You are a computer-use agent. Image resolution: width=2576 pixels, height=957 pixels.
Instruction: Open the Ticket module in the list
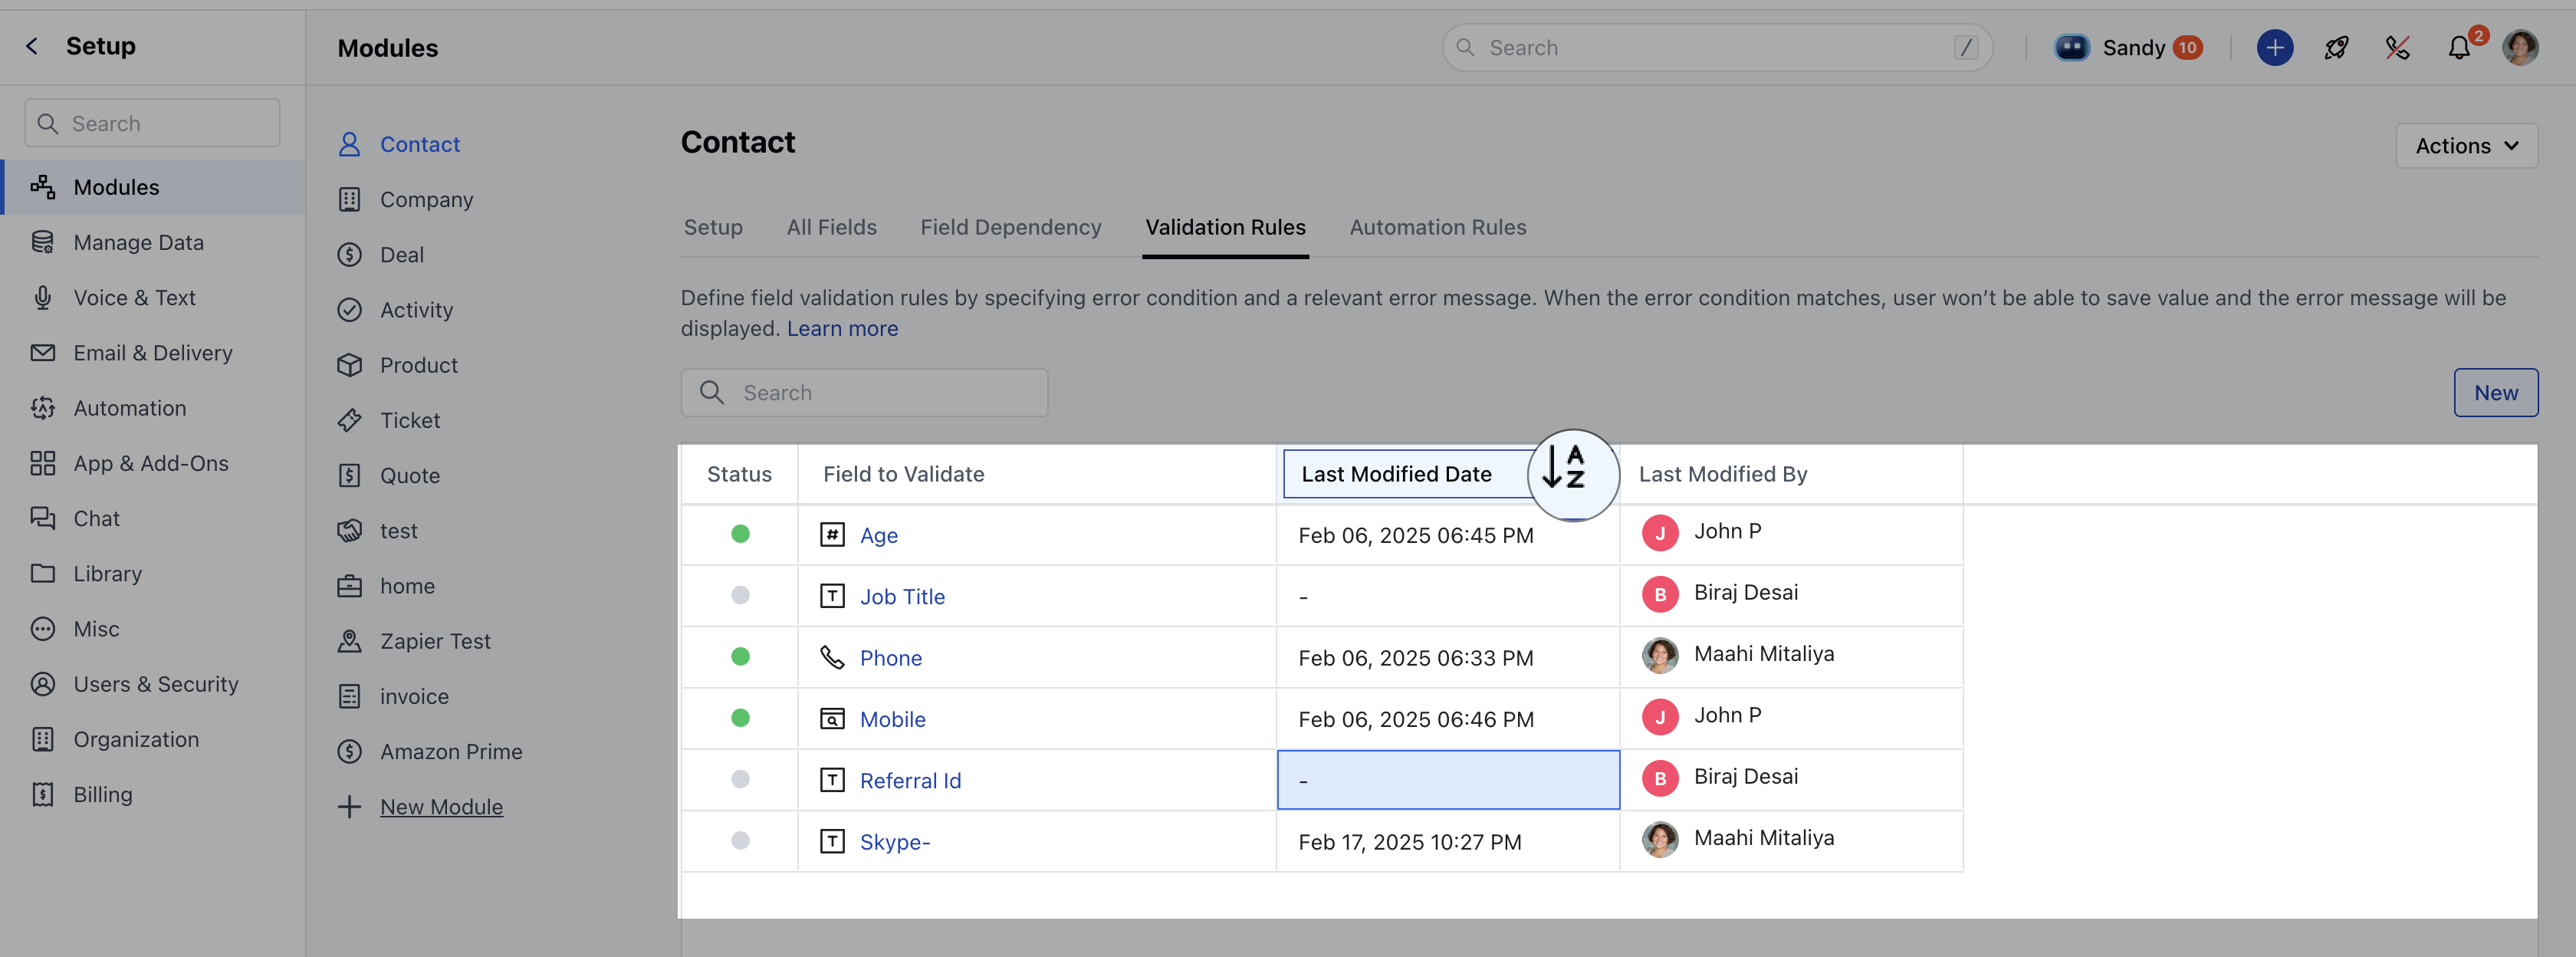point(409,420)
